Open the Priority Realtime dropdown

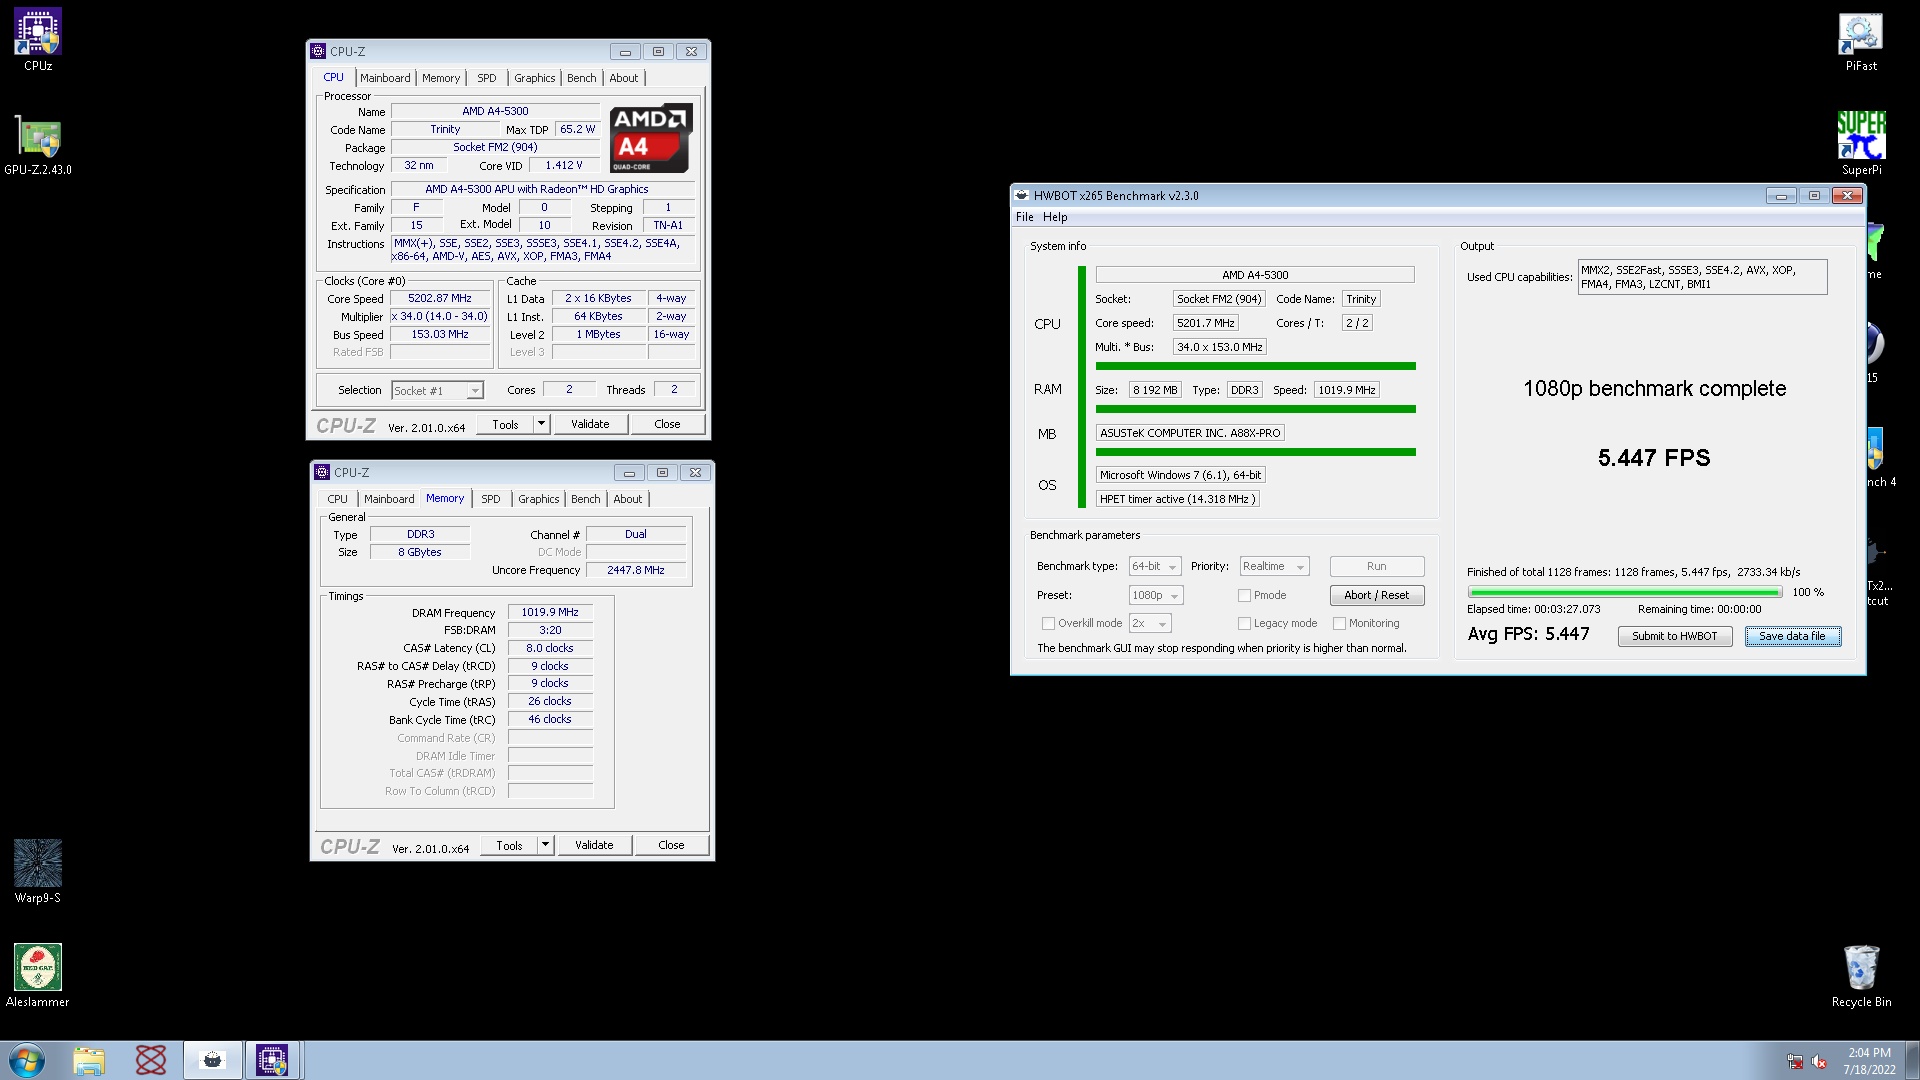coord(1274,566)
